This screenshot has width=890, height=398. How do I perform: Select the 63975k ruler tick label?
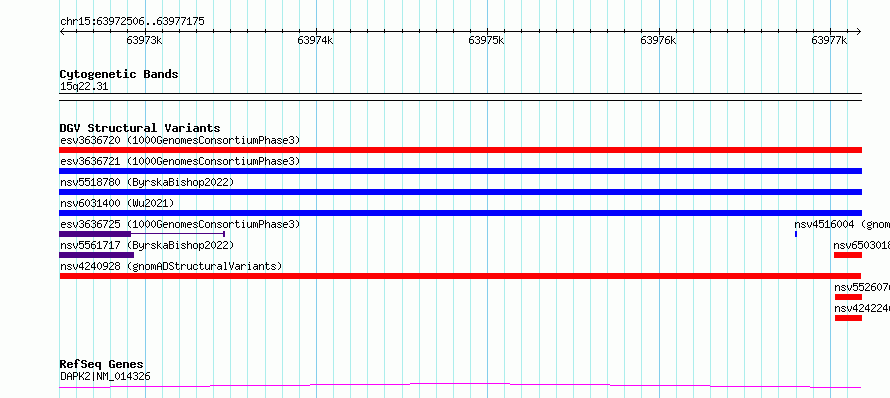point(486,40)
